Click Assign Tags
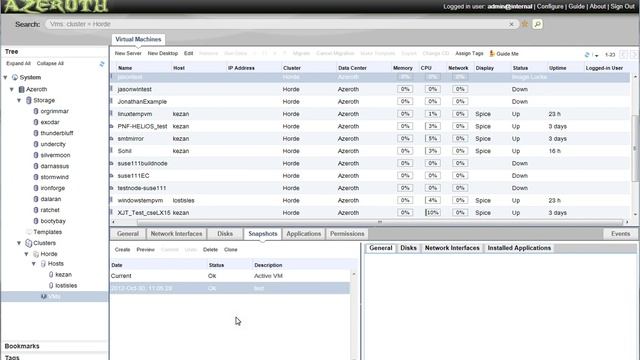Image resolution: width=640 pixels, height=360 pixels. coord(469,53)
